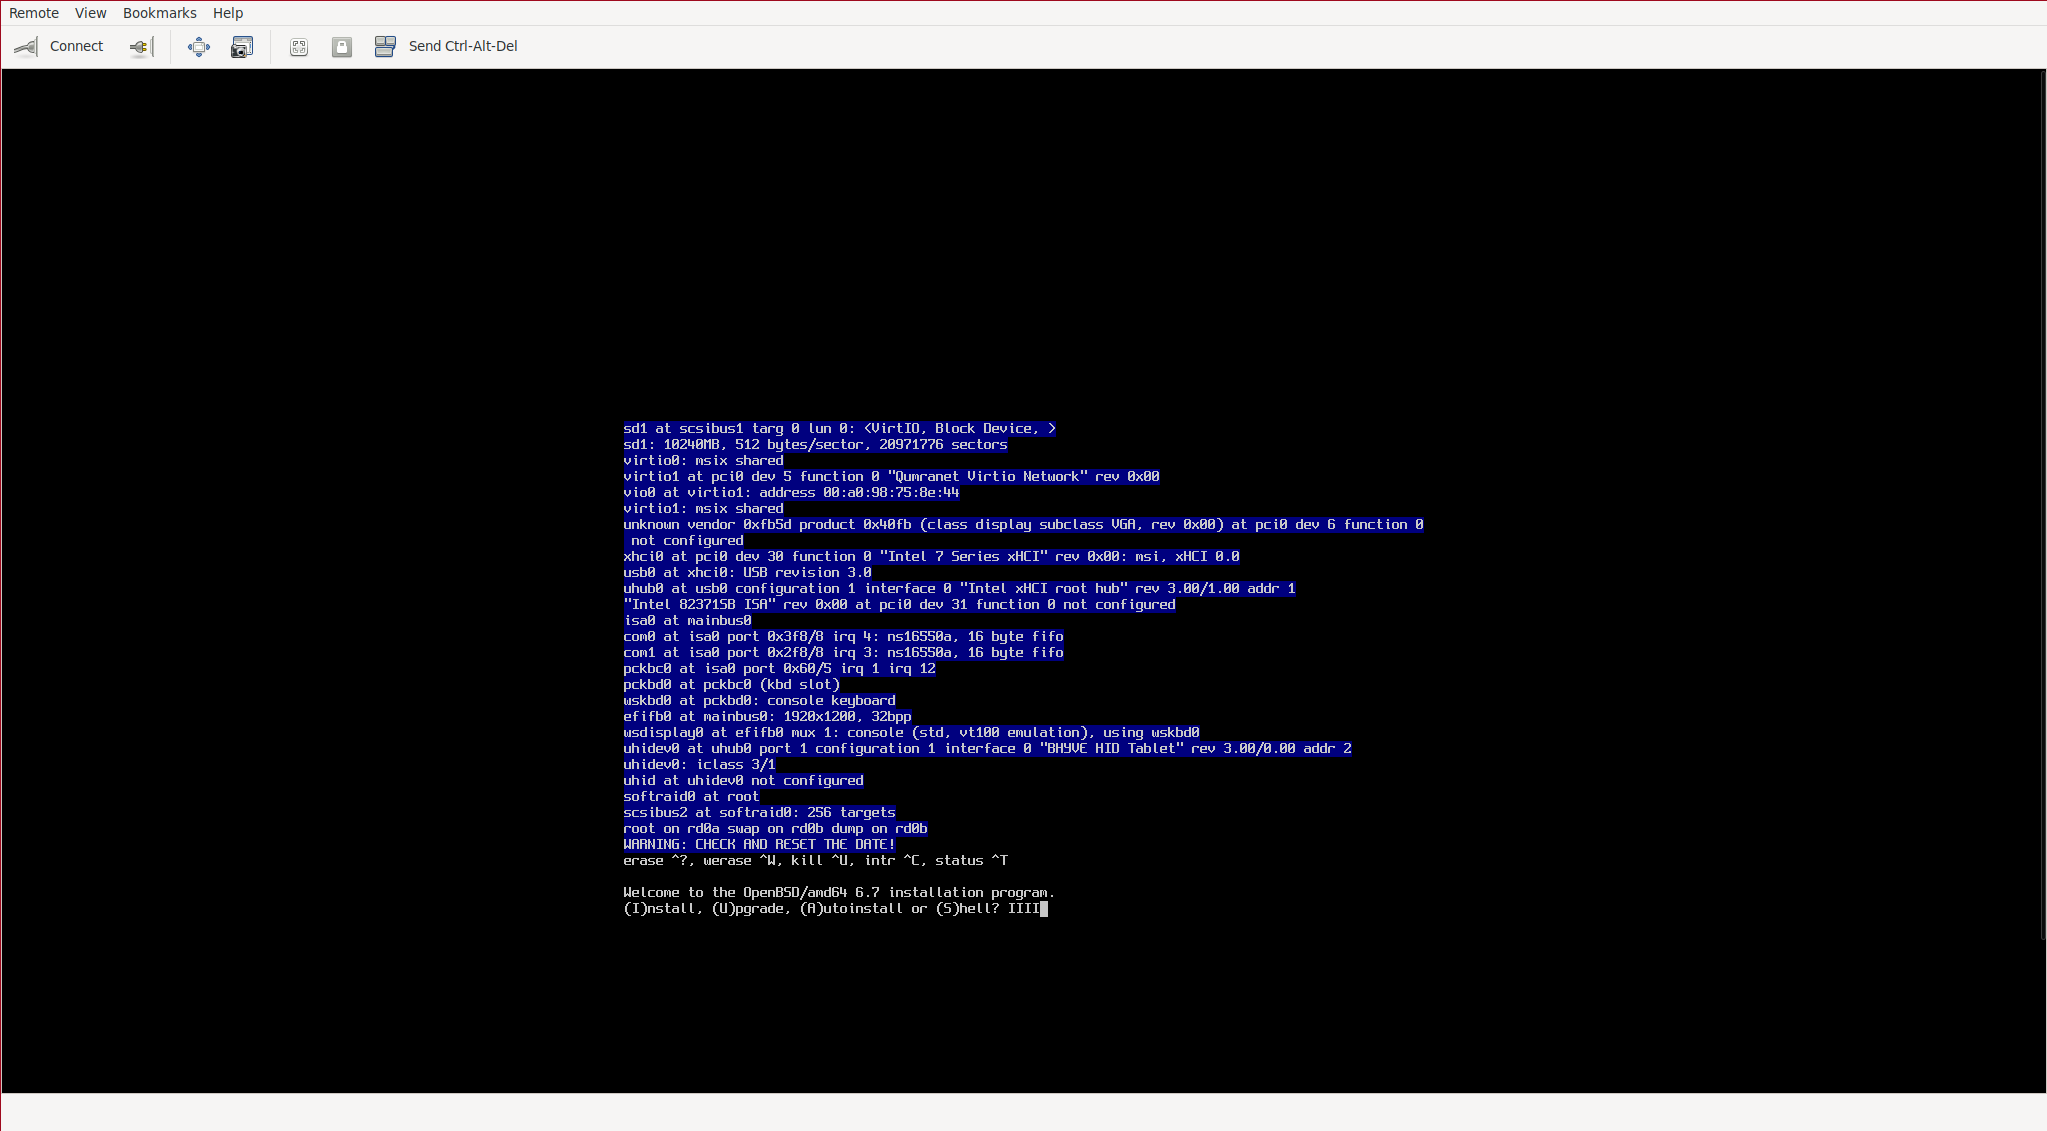Click the Ctrl-Alt-Del keyboard icon

click(385, 47)
